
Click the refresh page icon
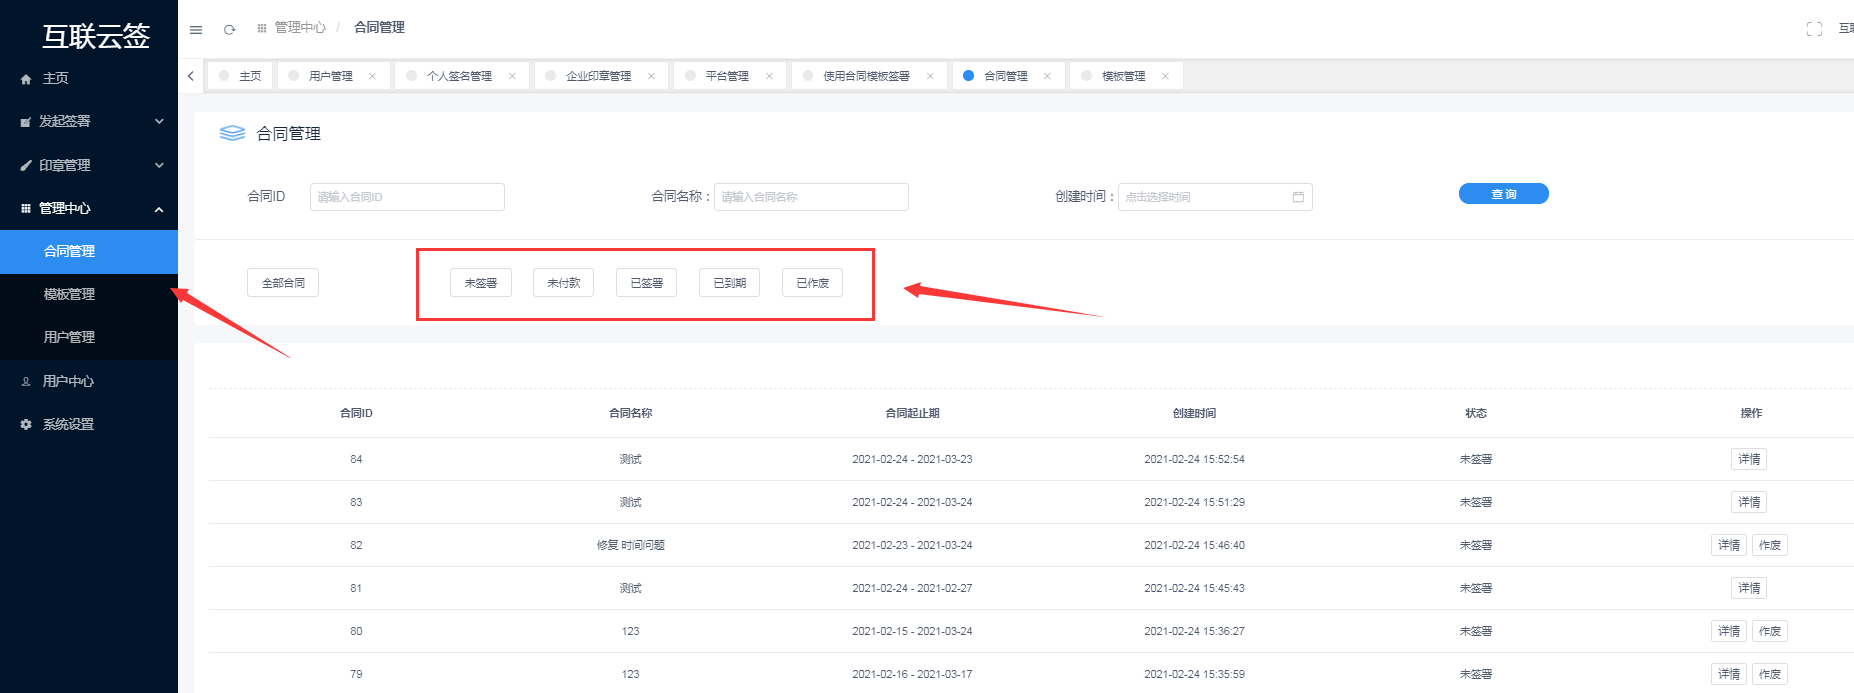tap(230, 29)
